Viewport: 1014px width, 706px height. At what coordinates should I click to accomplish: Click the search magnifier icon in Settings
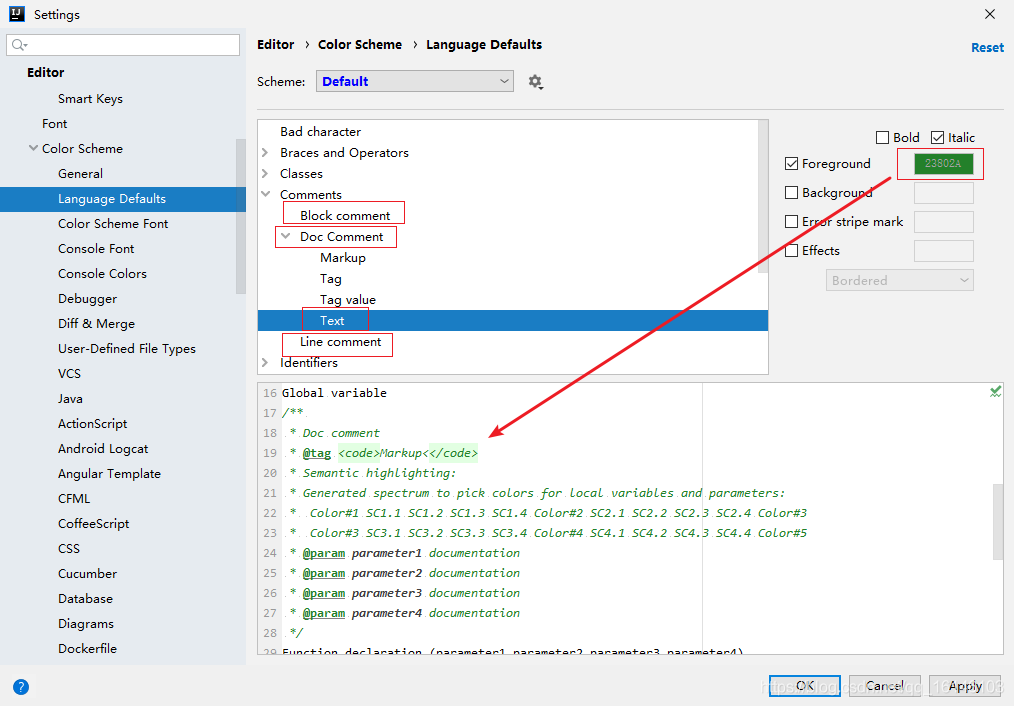coord(19,45)
